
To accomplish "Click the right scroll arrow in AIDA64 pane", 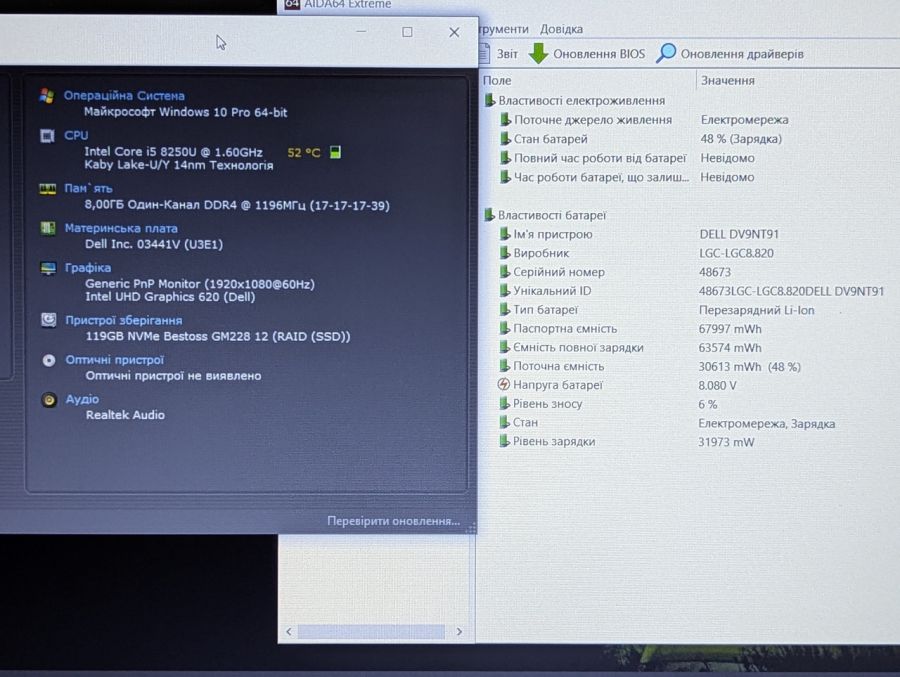I will click(x=459, y=632).
